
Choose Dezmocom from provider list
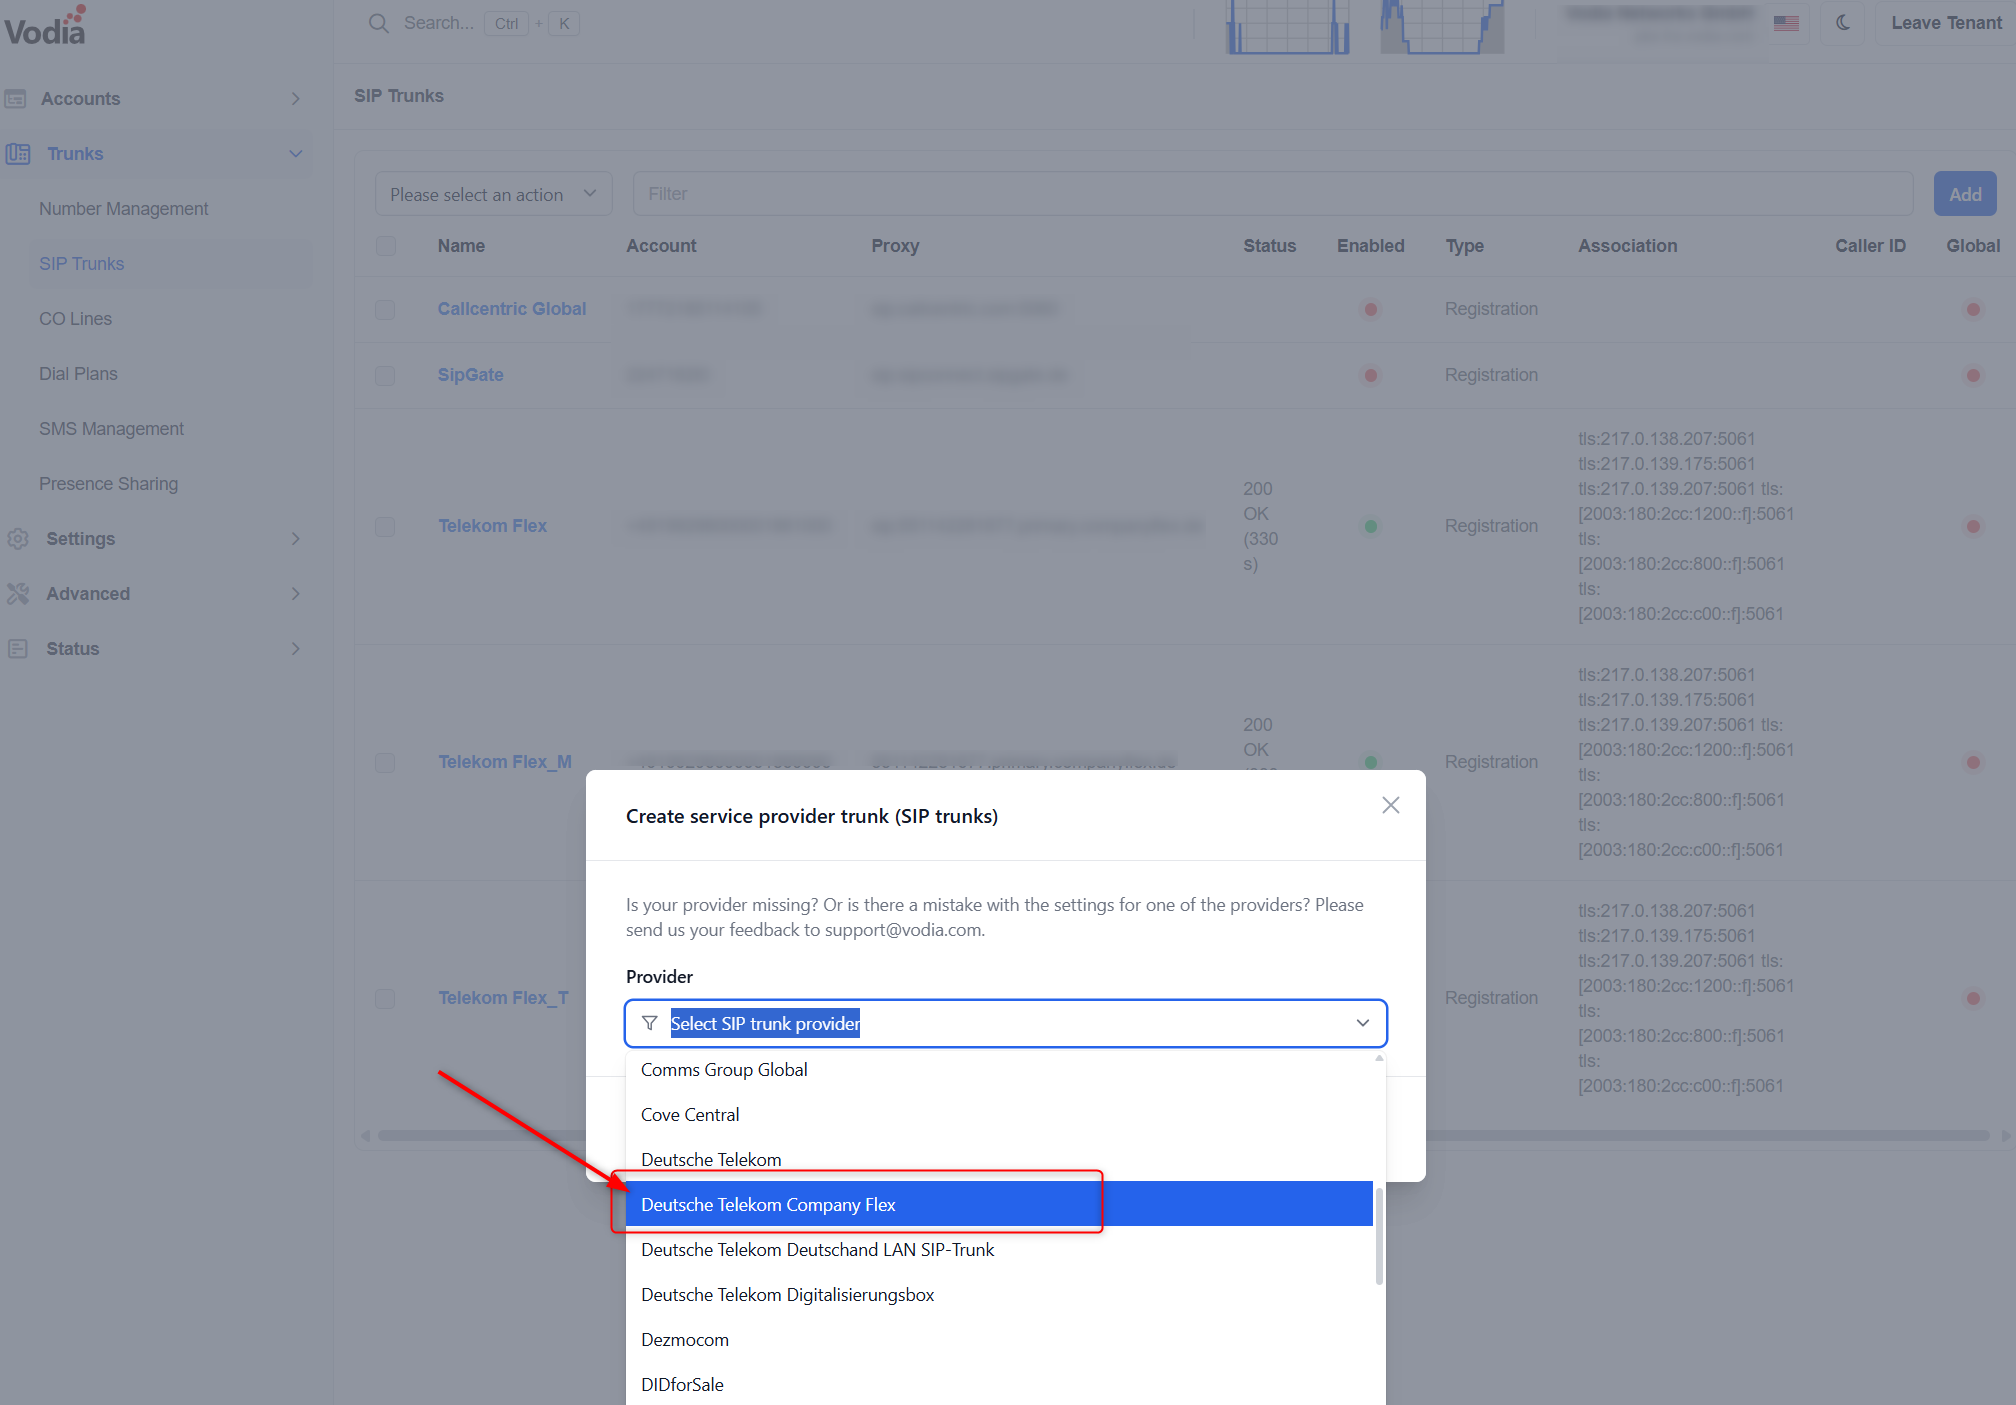tap(685, 1339)
